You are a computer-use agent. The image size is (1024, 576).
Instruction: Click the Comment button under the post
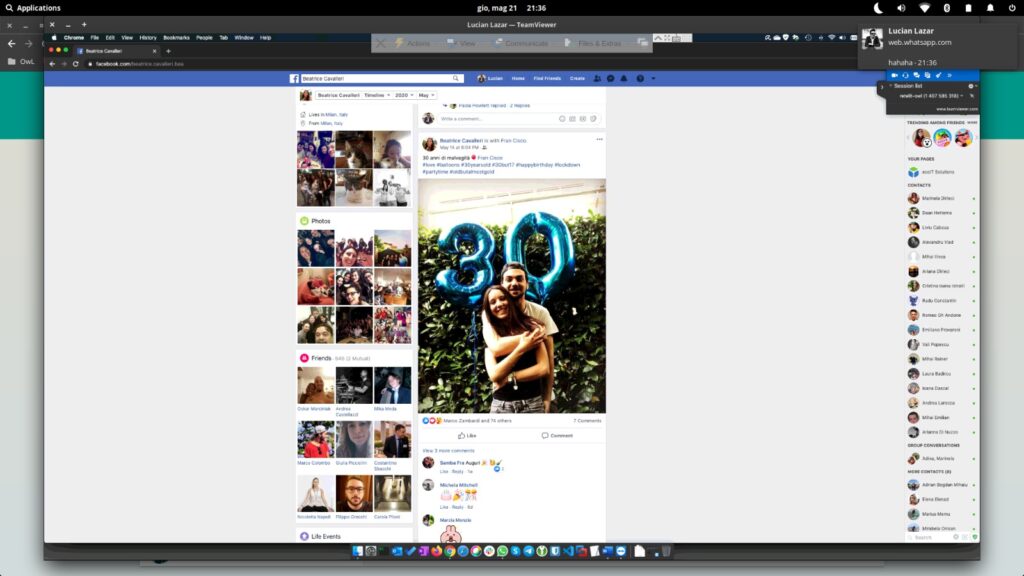click(x=557, y=436)
